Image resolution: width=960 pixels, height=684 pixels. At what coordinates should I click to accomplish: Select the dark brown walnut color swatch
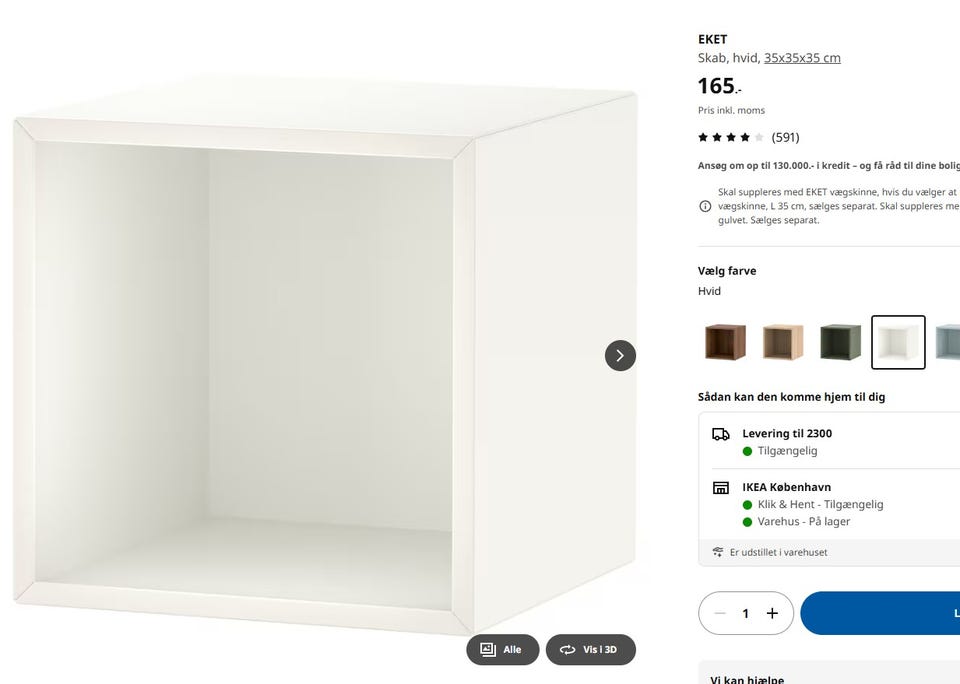click(726, 342)
